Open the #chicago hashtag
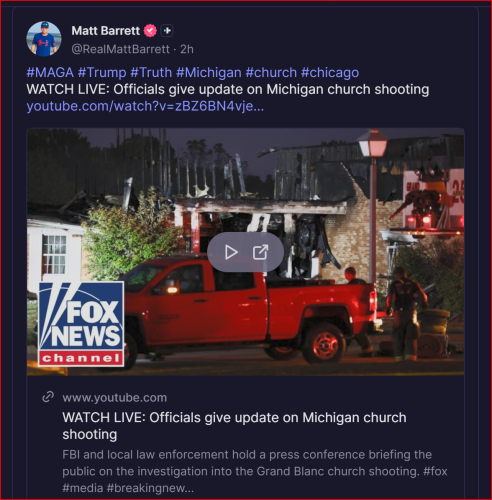492x500 pixels. point(330,72)
